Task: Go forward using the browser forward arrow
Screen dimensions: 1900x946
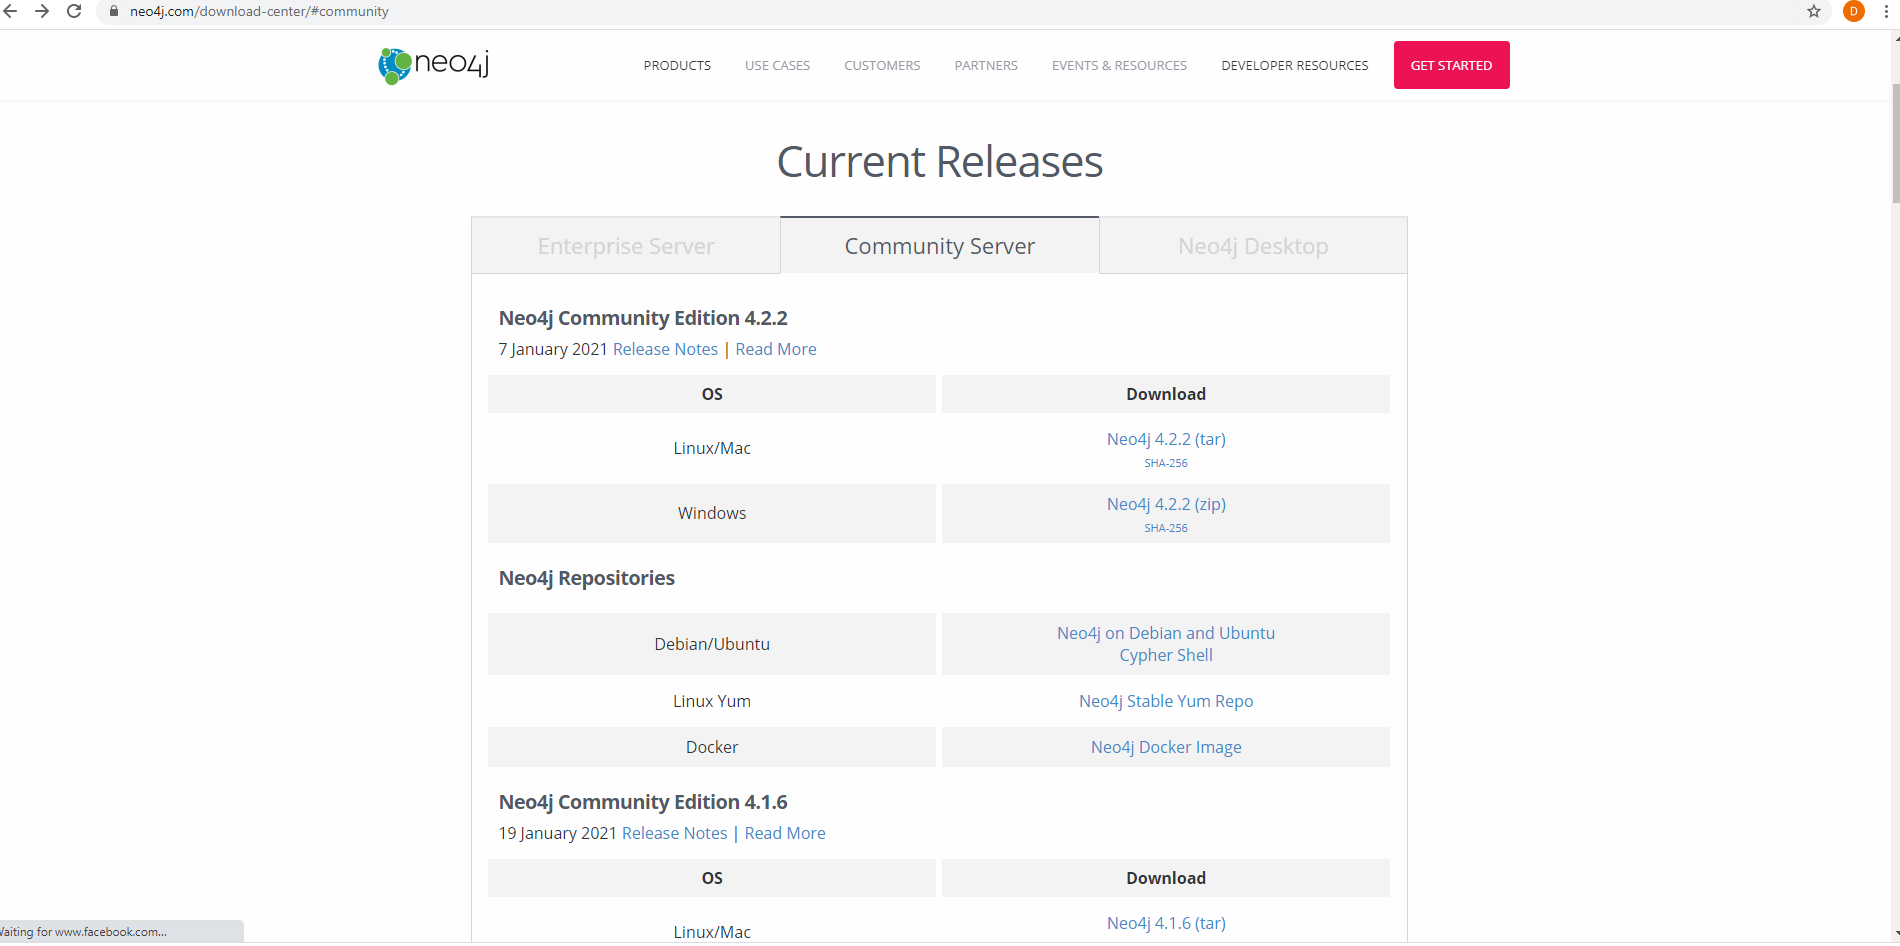Action: point(42,11)
